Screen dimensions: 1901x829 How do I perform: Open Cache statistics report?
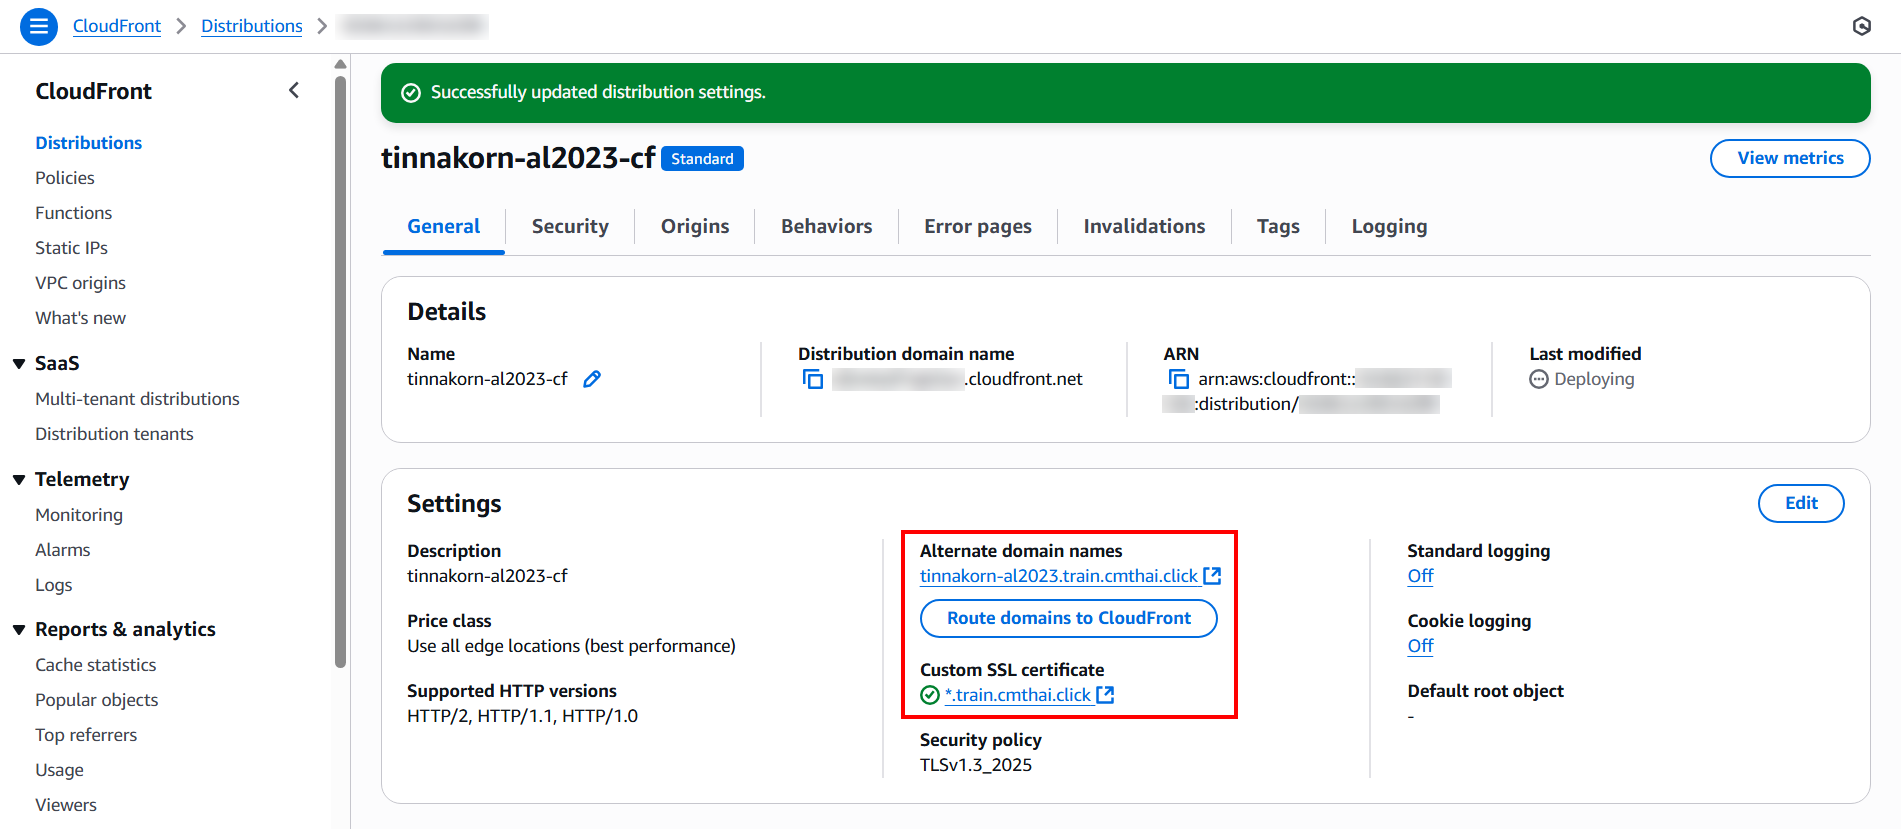tap(96, 665)
